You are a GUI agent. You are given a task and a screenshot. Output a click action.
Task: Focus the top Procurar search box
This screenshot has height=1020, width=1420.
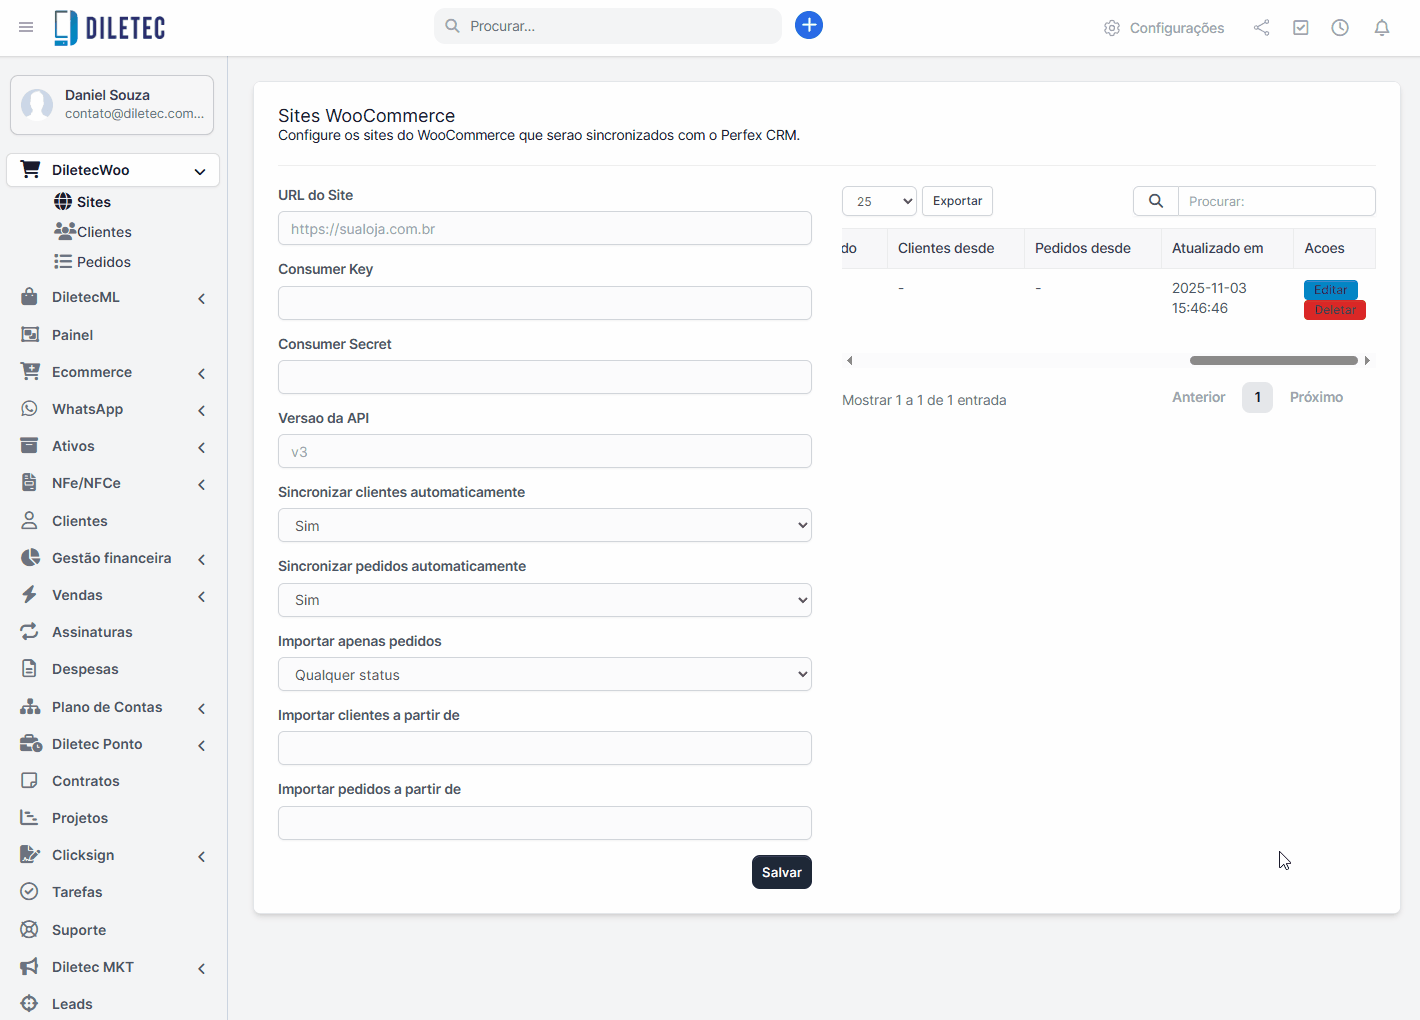608,26
